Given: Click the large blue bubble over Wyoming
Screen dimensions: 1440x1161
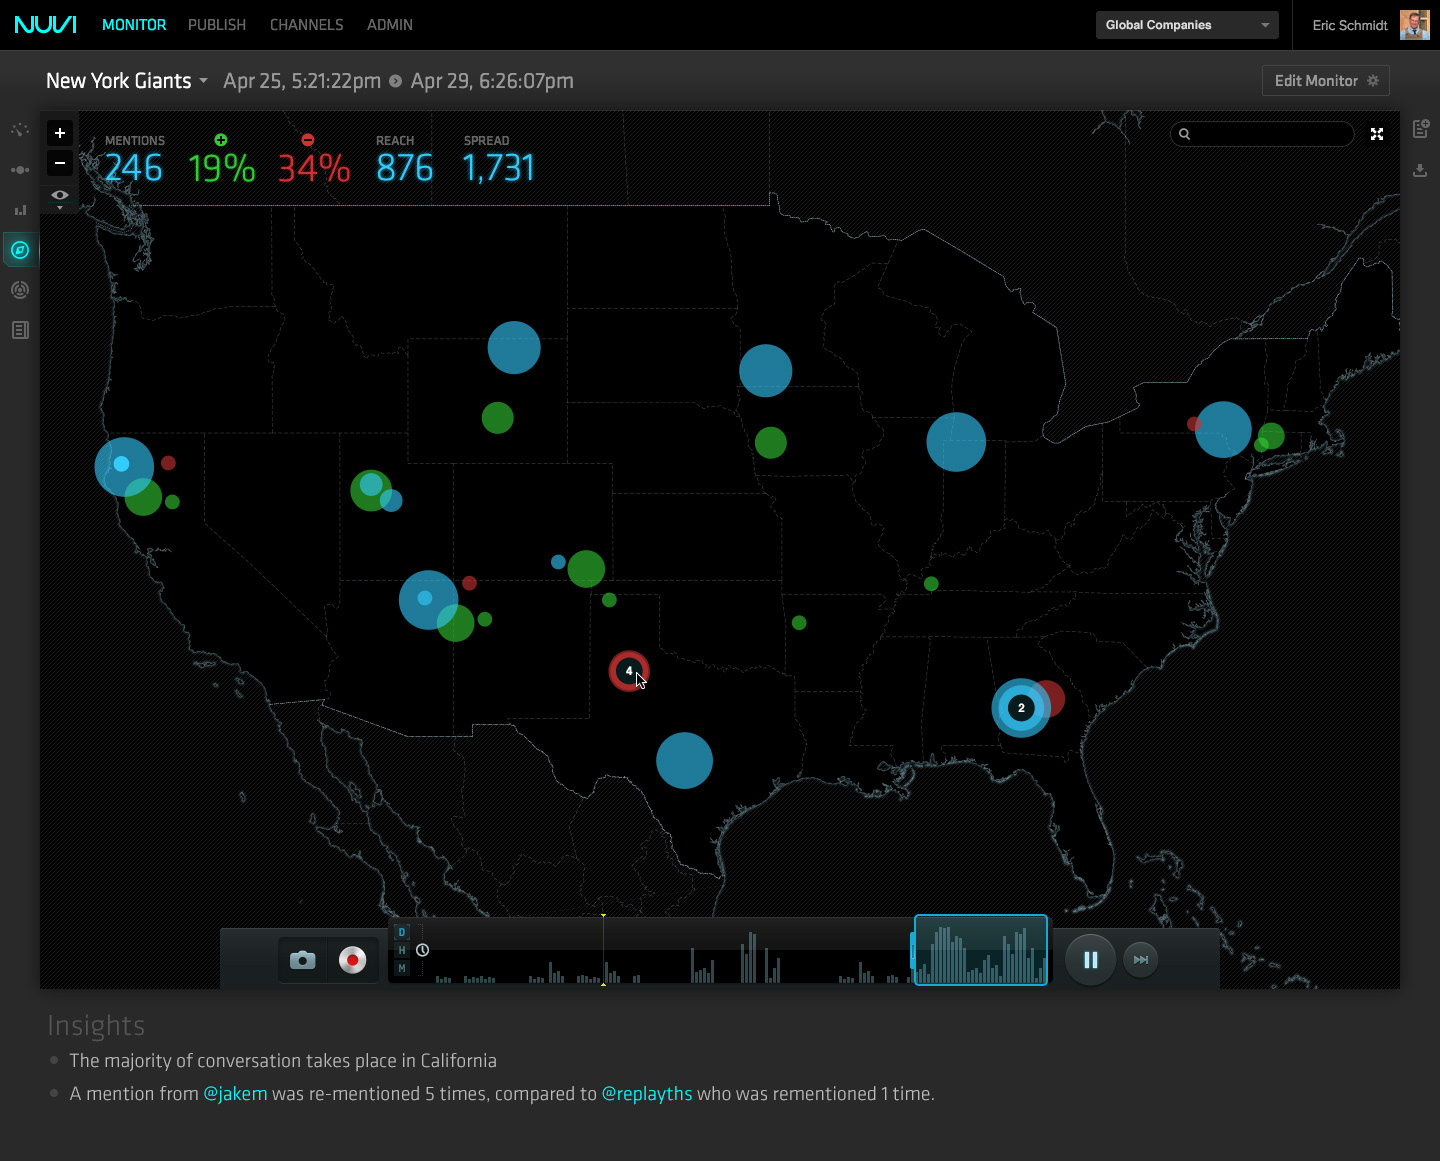Looking at the screenshot, I should point(514,348).
